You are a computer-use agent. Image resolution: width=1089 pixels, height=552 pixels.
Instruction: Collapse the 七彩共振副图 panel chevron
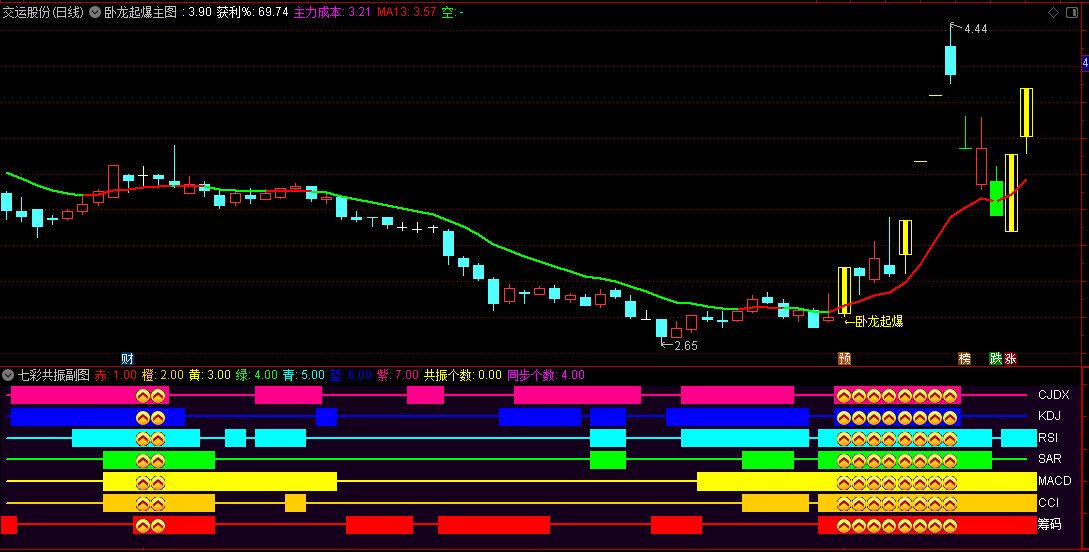tap(8, 375)
